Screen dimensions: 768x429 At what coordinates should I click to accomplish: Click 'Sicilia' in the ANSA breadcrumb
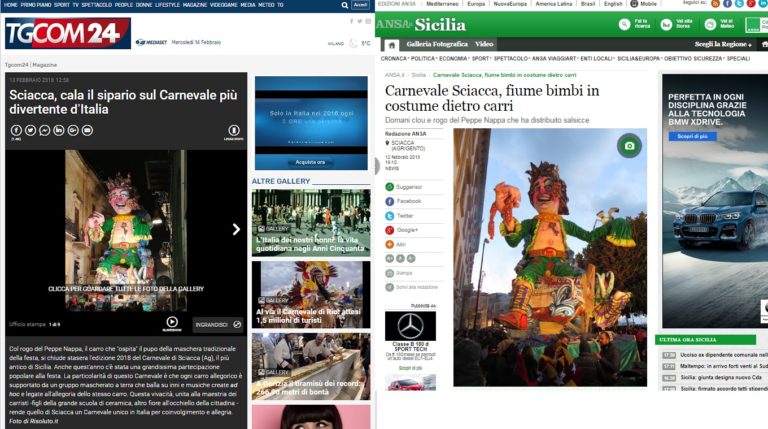[x=418, y=74]
